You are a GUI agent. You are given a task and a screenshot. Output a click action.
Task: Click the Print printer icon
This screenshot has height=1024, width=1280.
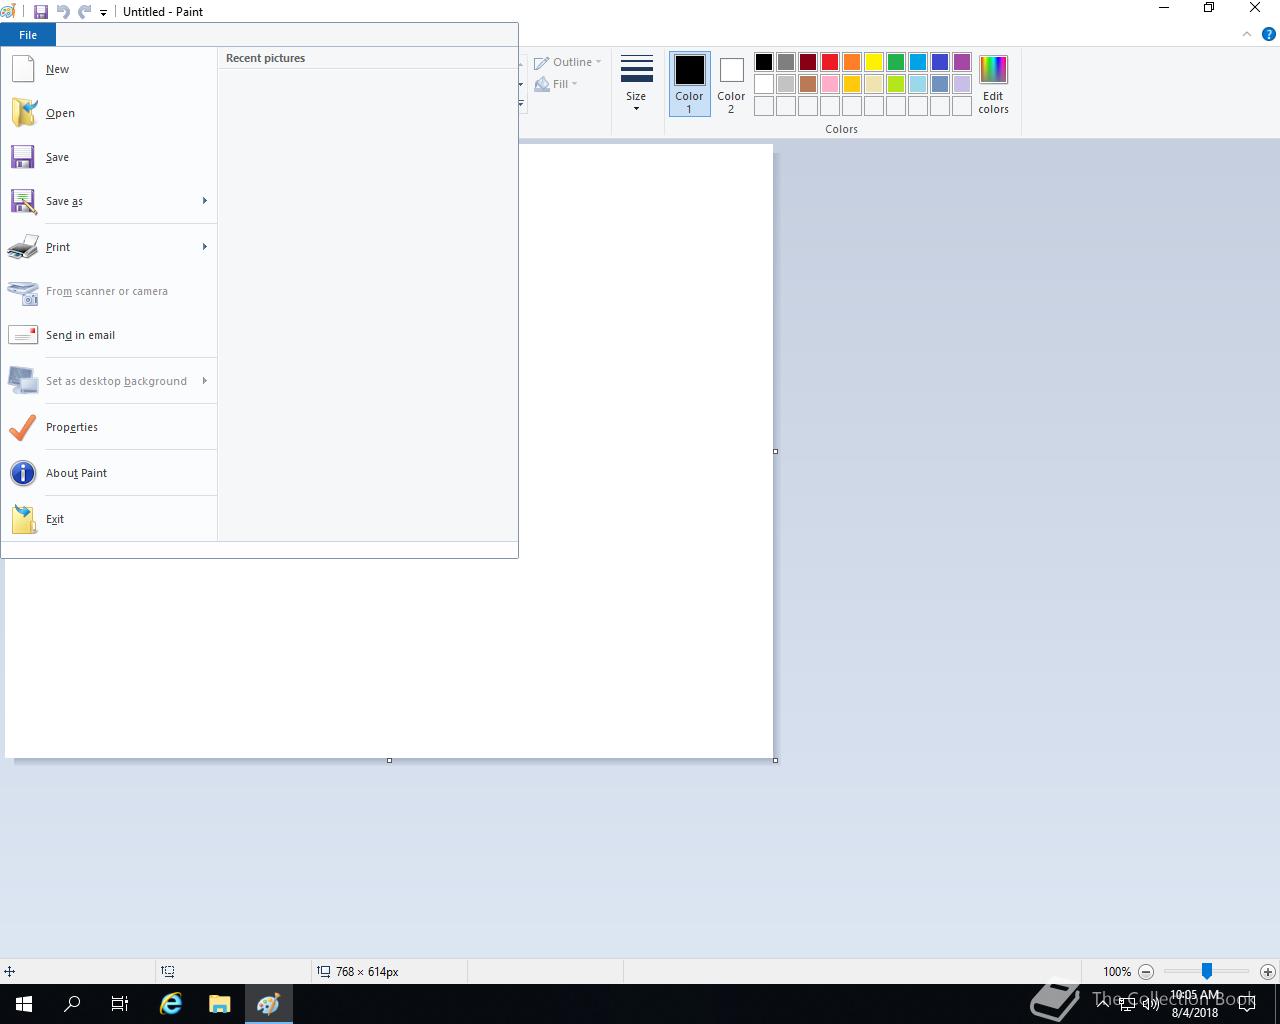(23, 247)
